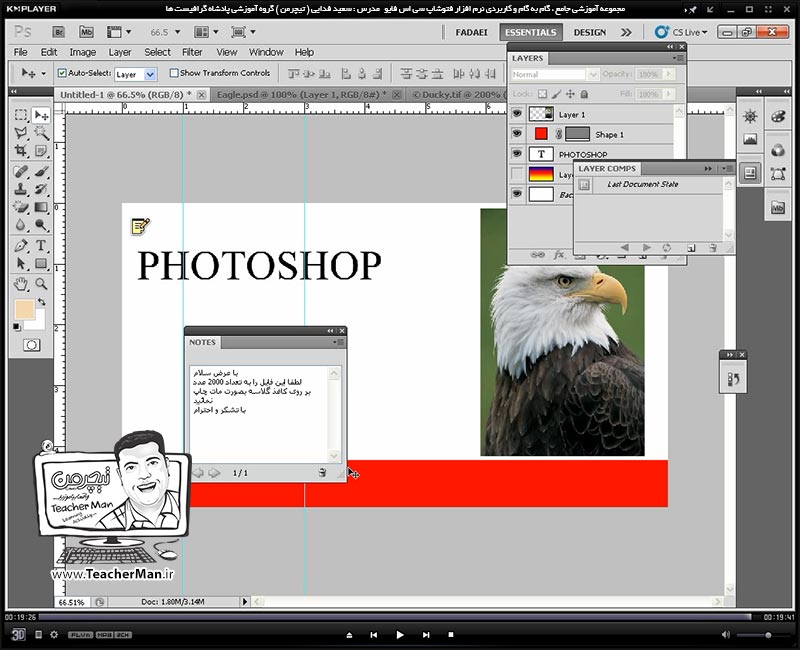Switch to ESSENTIALS workspace
The image size is (800, 650).
(x=531, y=32)
